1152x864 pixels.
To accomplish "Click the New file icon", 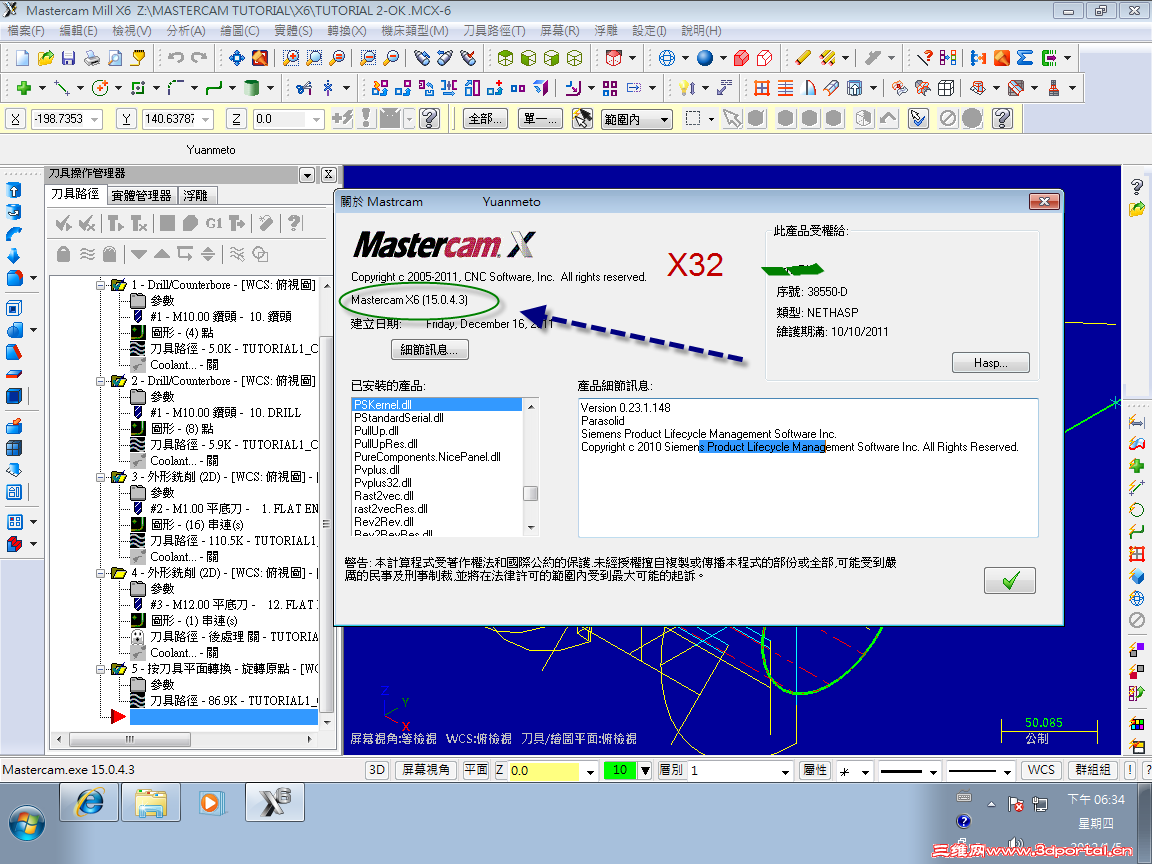I will (x=22, y=57).
